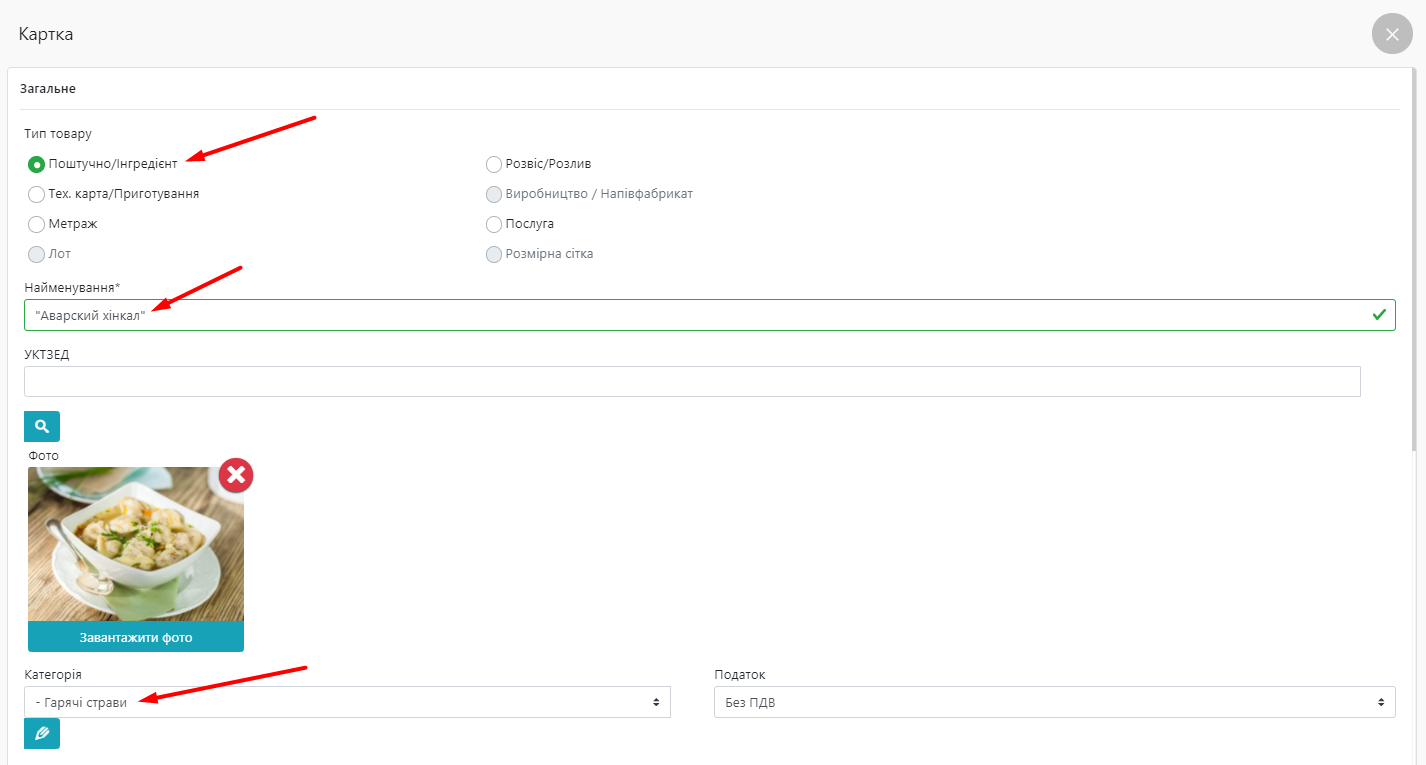Click the УКТЗЕД magnifier search button
The image size is (1426, 765).
tap(42, 426)
